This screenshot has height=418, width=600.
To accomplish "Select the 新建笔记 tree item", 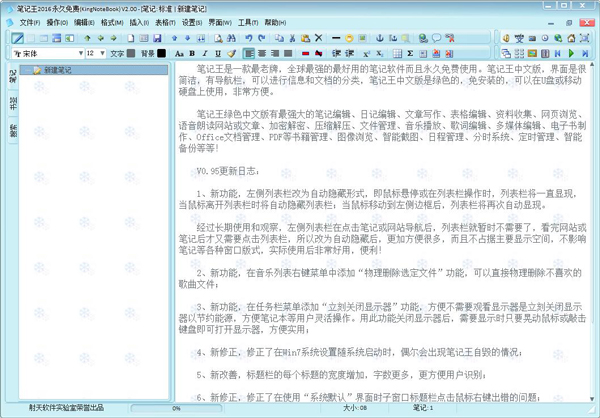I will (x=94, y=70).
